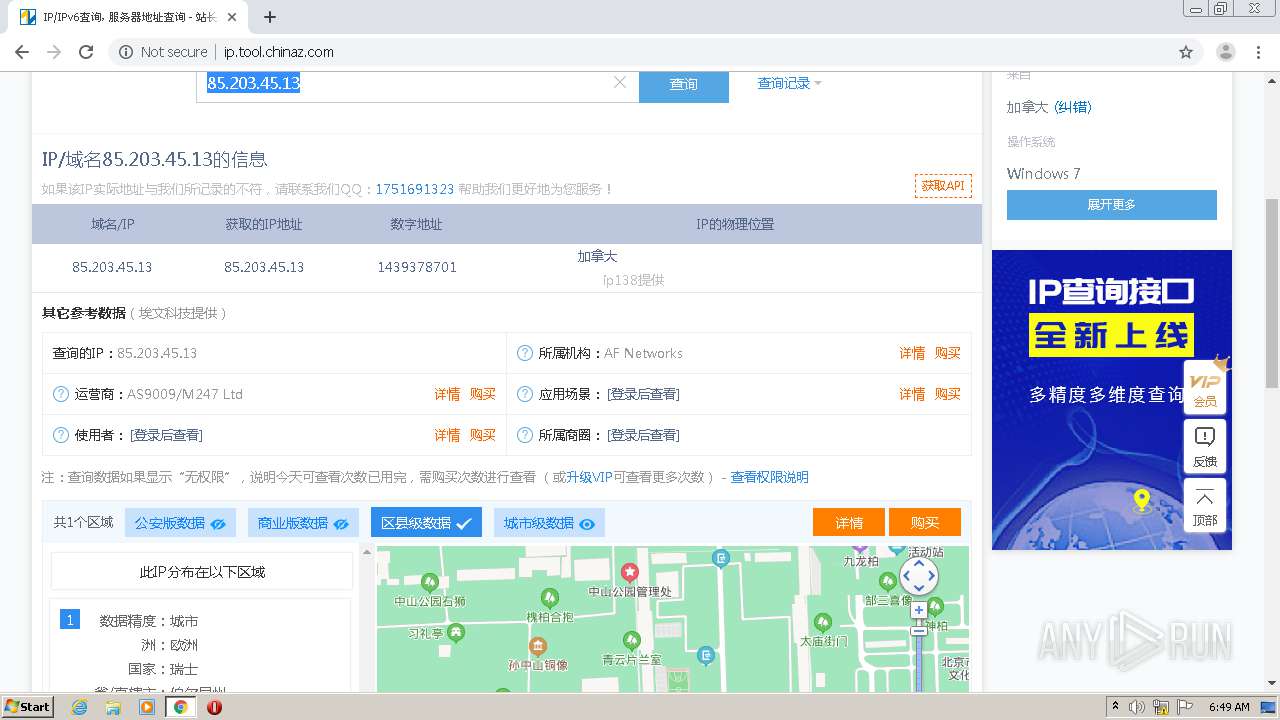
Task: Open the 查询记录 history dropdown
Action: pos(789,84)
